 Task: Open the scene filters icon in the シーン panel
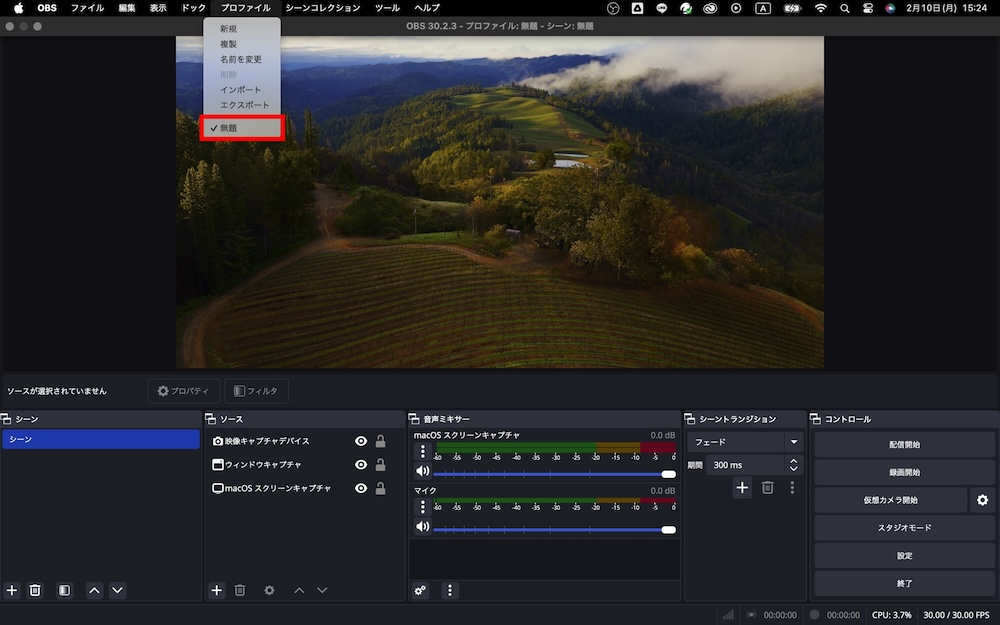[64, 590]
